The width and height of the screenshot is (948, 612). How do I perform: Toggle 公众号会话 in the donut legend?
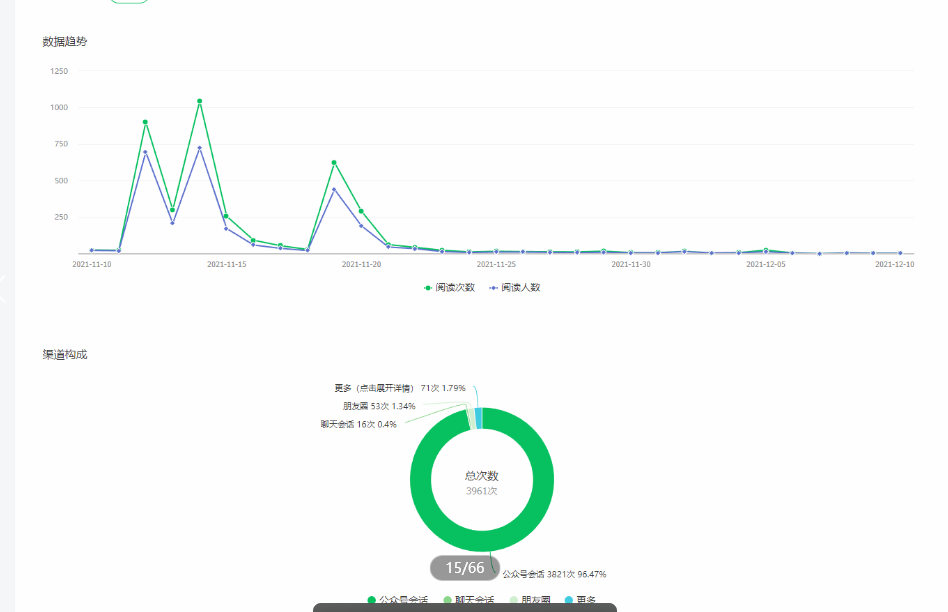point(398,600)
